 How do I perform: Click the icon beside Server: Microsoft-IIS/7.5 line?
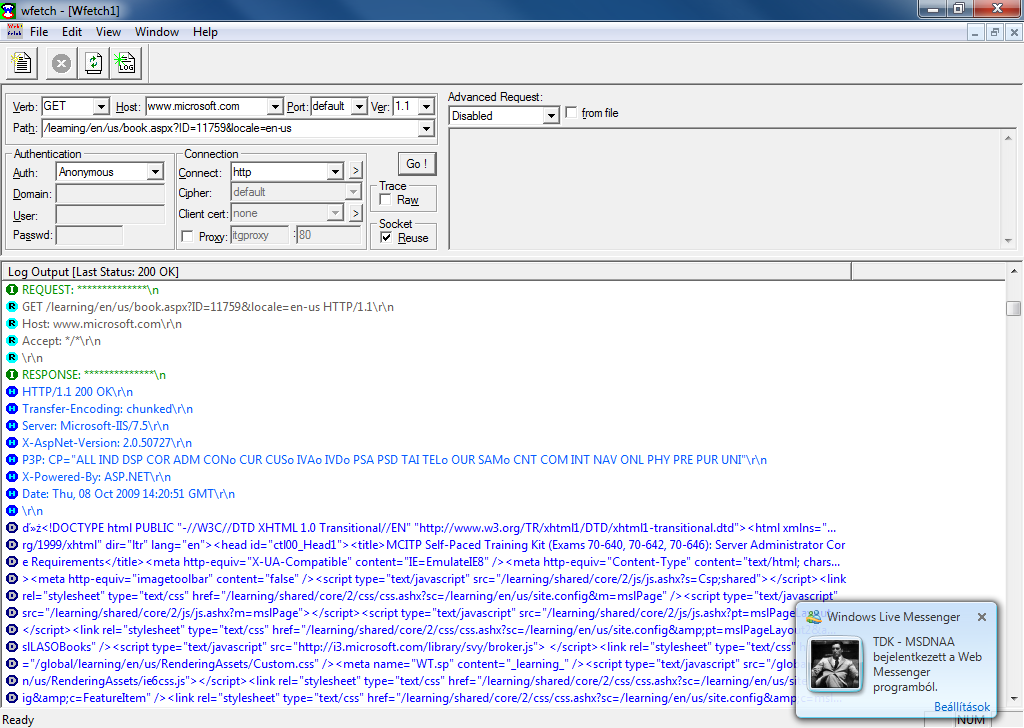[12, 425]
